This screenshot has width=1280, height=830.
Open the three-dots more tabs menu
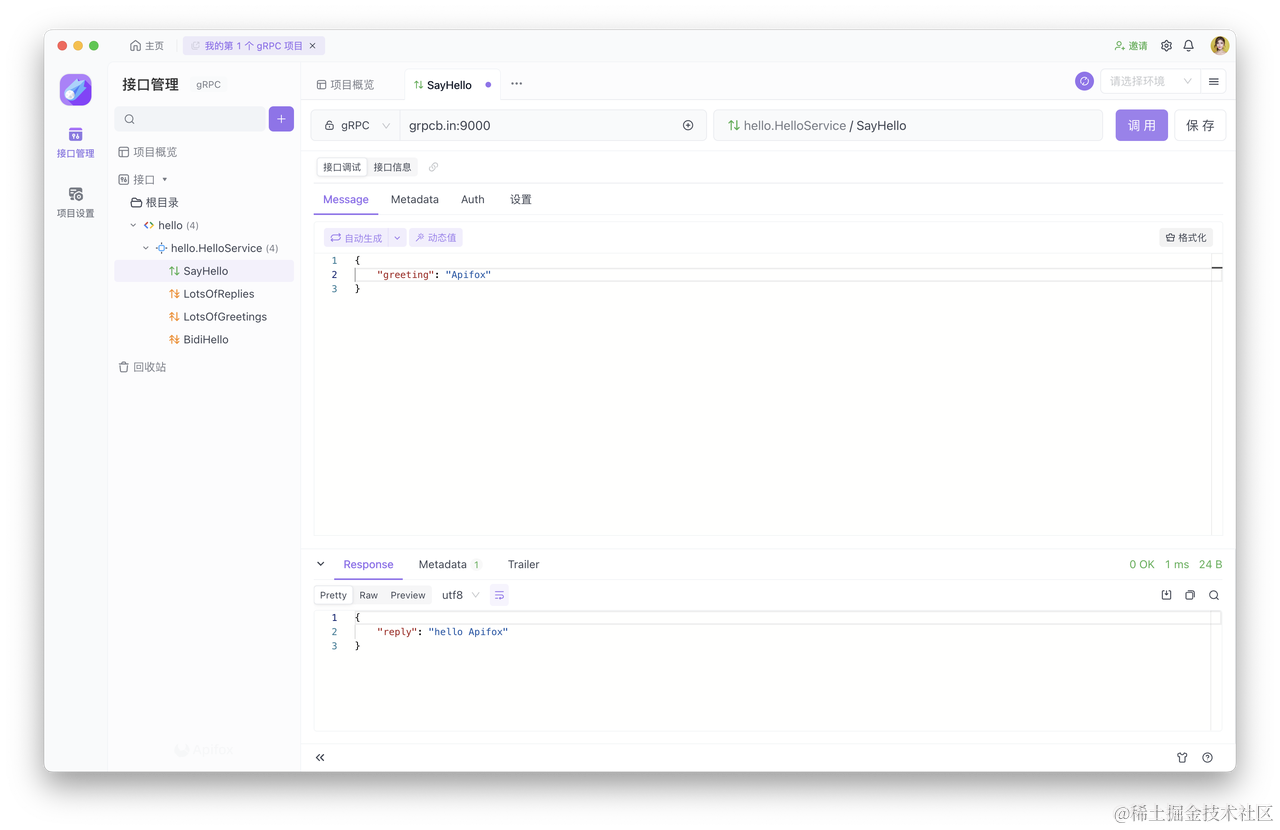coord(516,84)
